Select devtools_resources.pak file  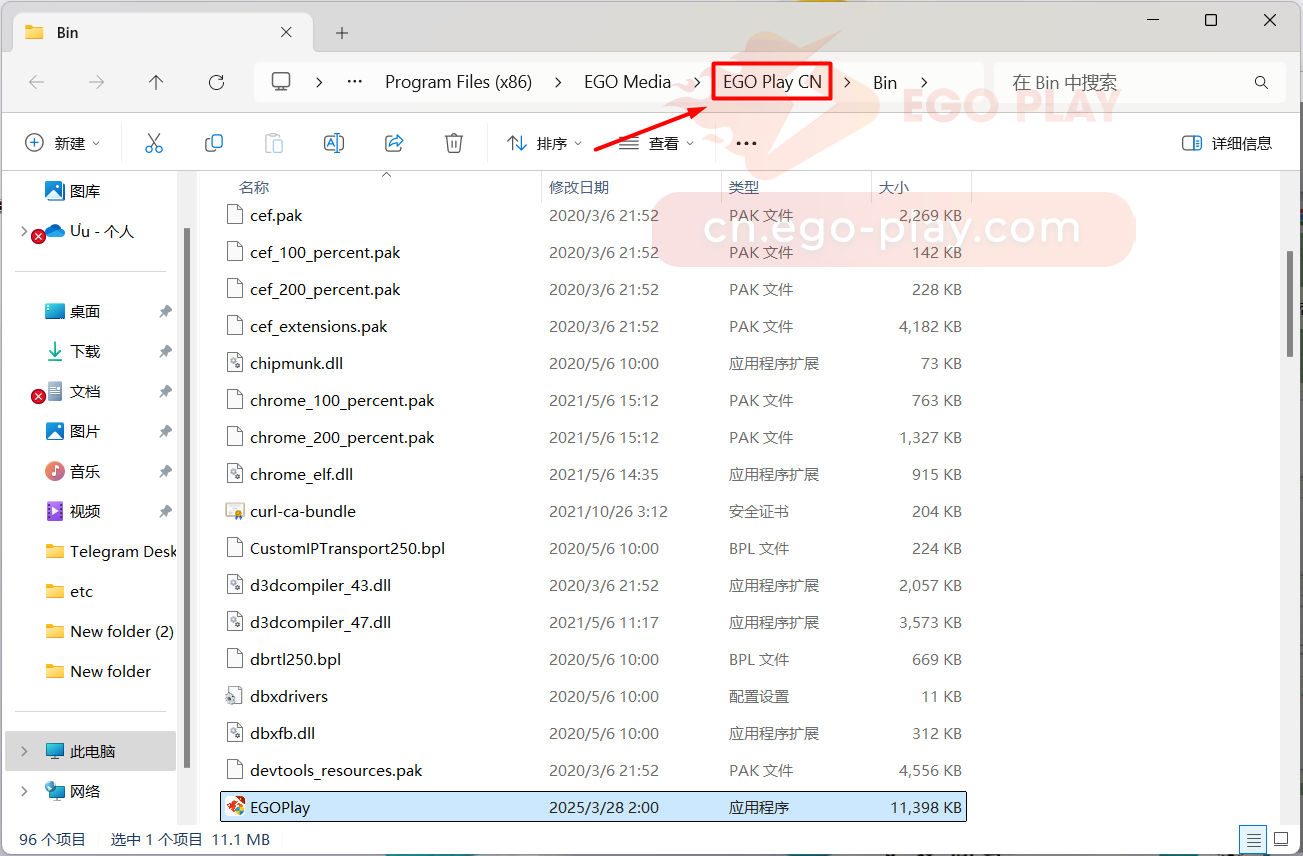pos(593,770)
